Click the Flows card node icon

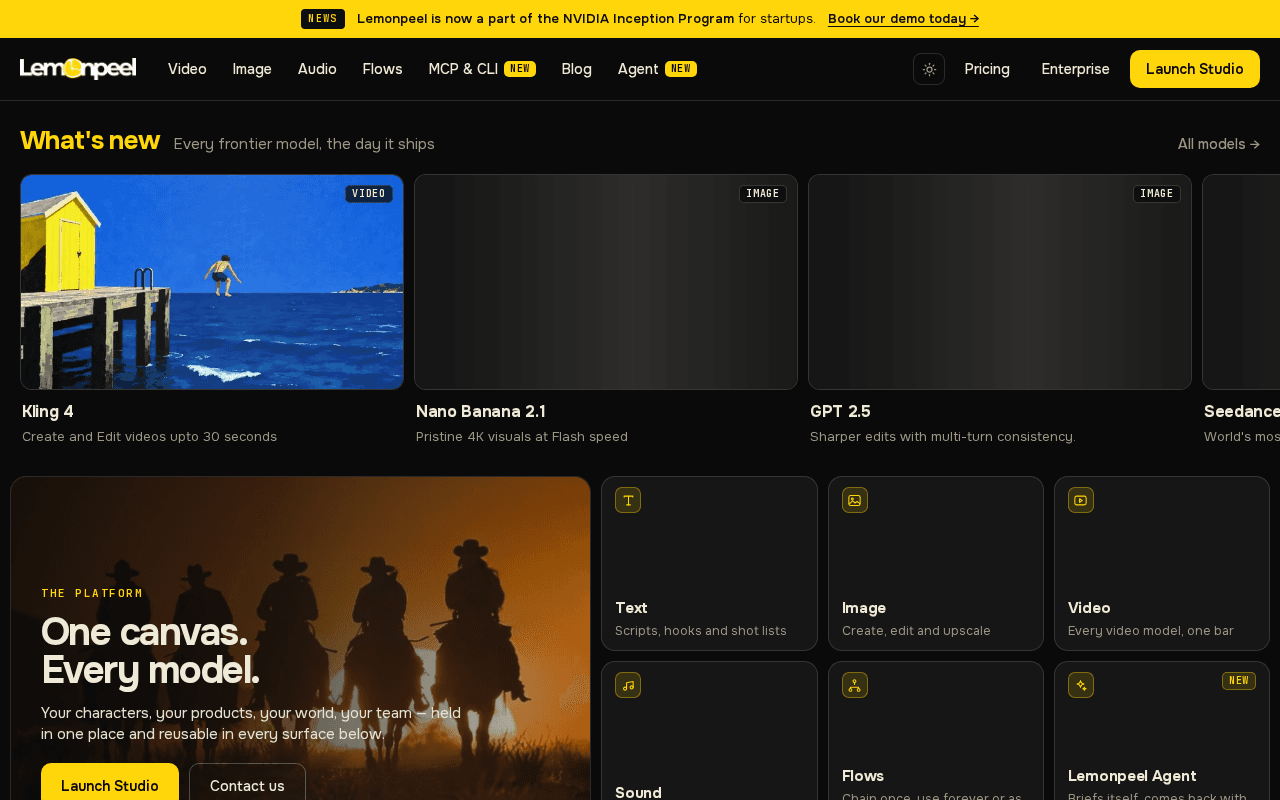(855, 685)
